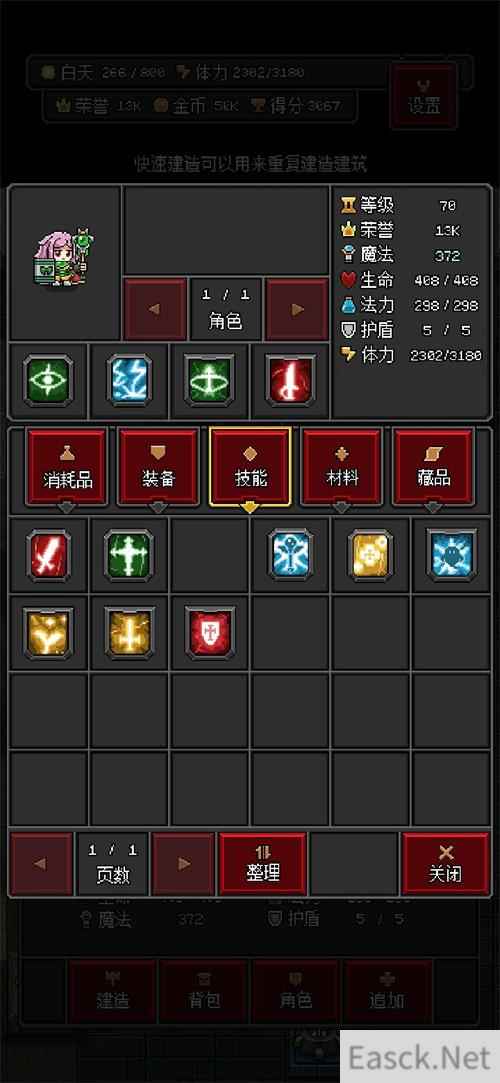
Task: Select the red swirling sword equipped skill
Action: click(290, 381)
